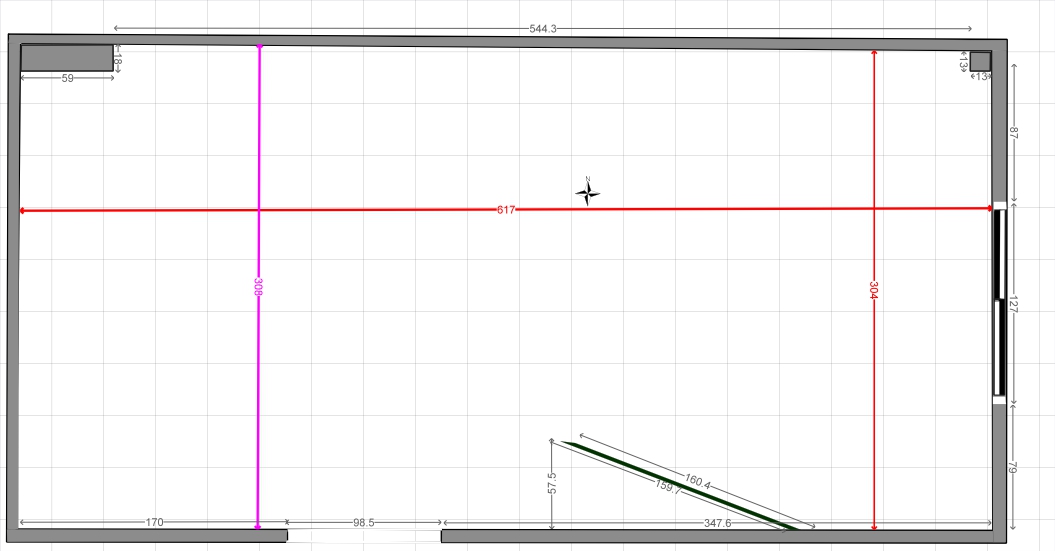Select the red 304 vertical dimension label
1055x551 pixels.
click(873, 290)
